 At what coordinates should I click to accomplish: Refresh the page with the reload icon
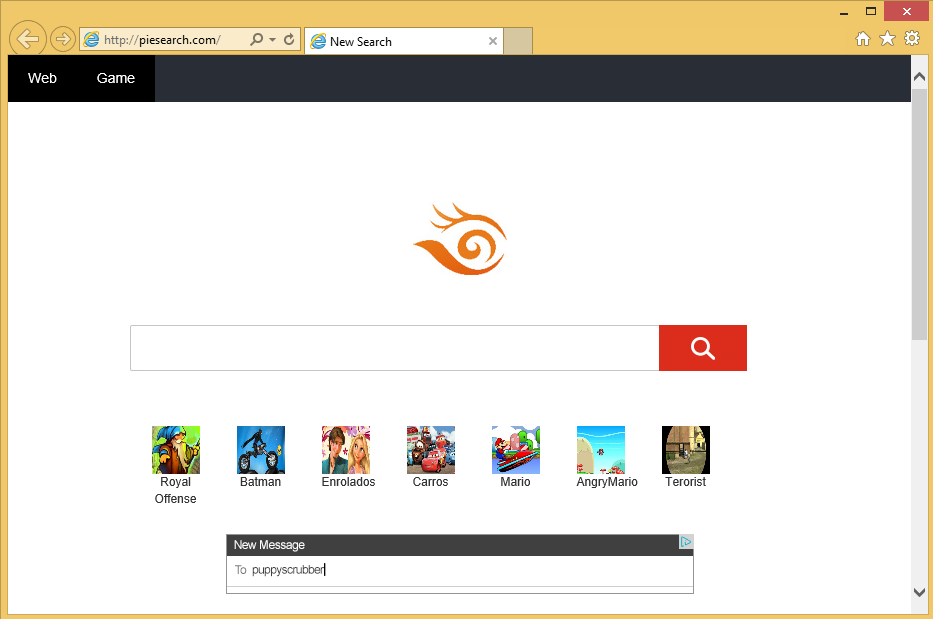(x=289, y=39)
